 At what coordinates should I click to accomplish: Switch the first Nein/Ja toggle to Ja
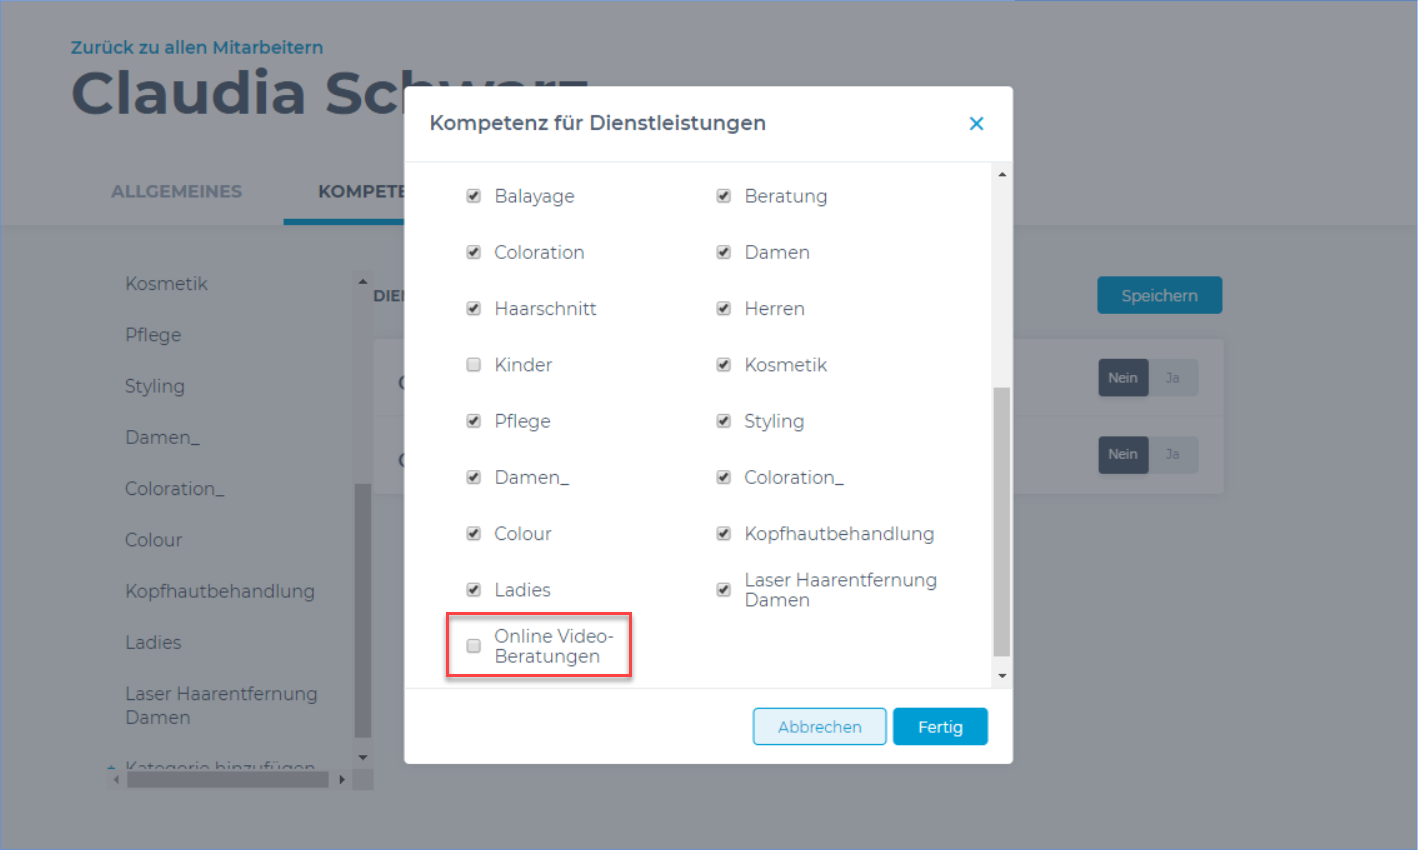coord(1172,378)
